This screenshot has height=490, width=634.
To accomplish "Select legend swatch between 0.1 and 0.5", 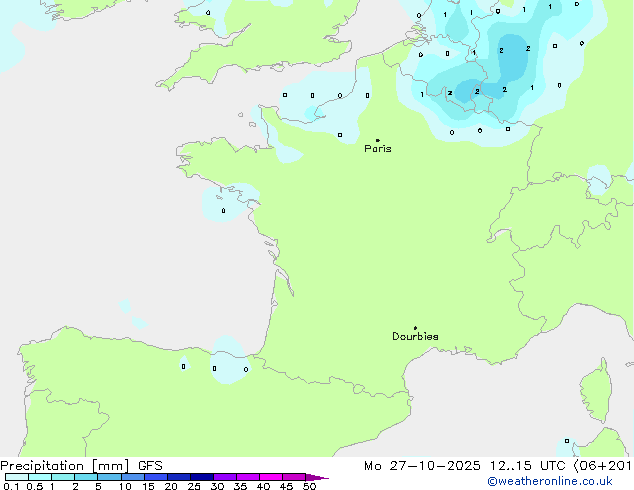I will click(17, 477).
